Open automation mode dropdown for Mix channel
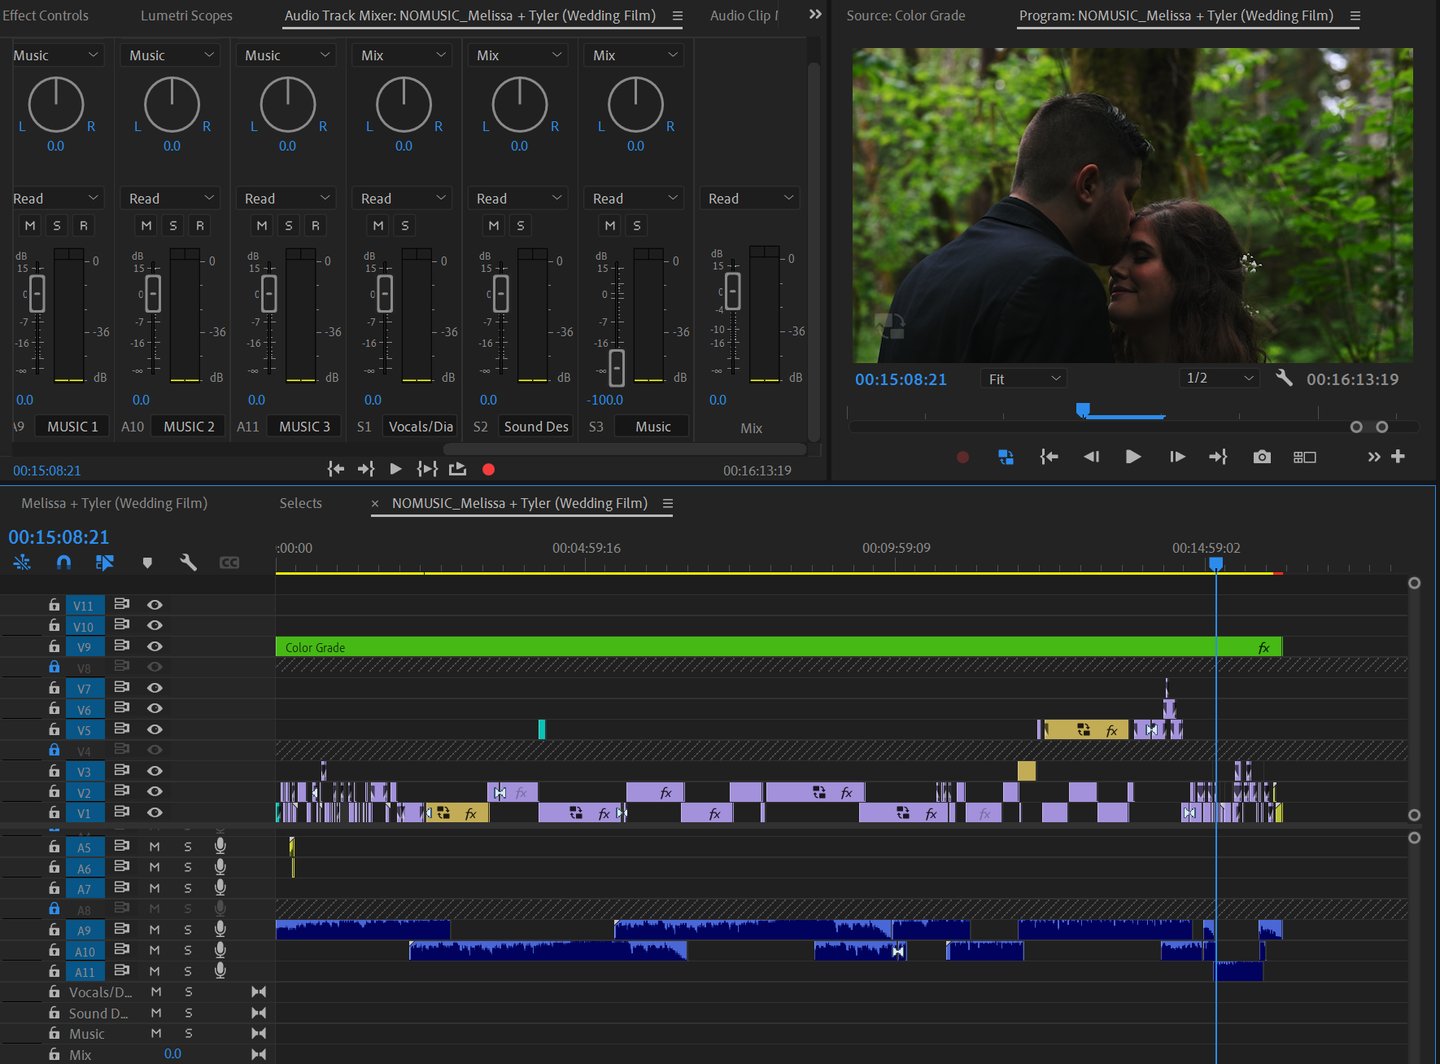This screenshot has width=1440, height=1064. [x=752, y=198]
